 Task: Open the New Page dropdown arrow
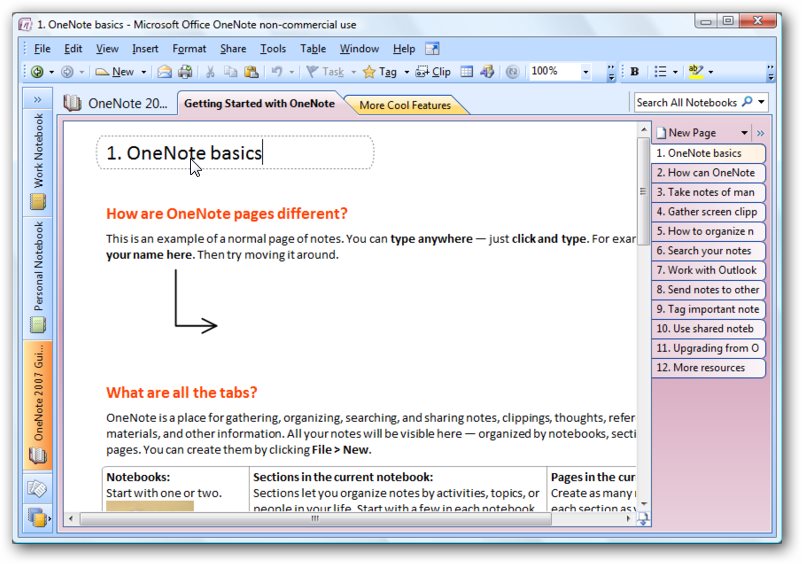[x=744, y=133]
